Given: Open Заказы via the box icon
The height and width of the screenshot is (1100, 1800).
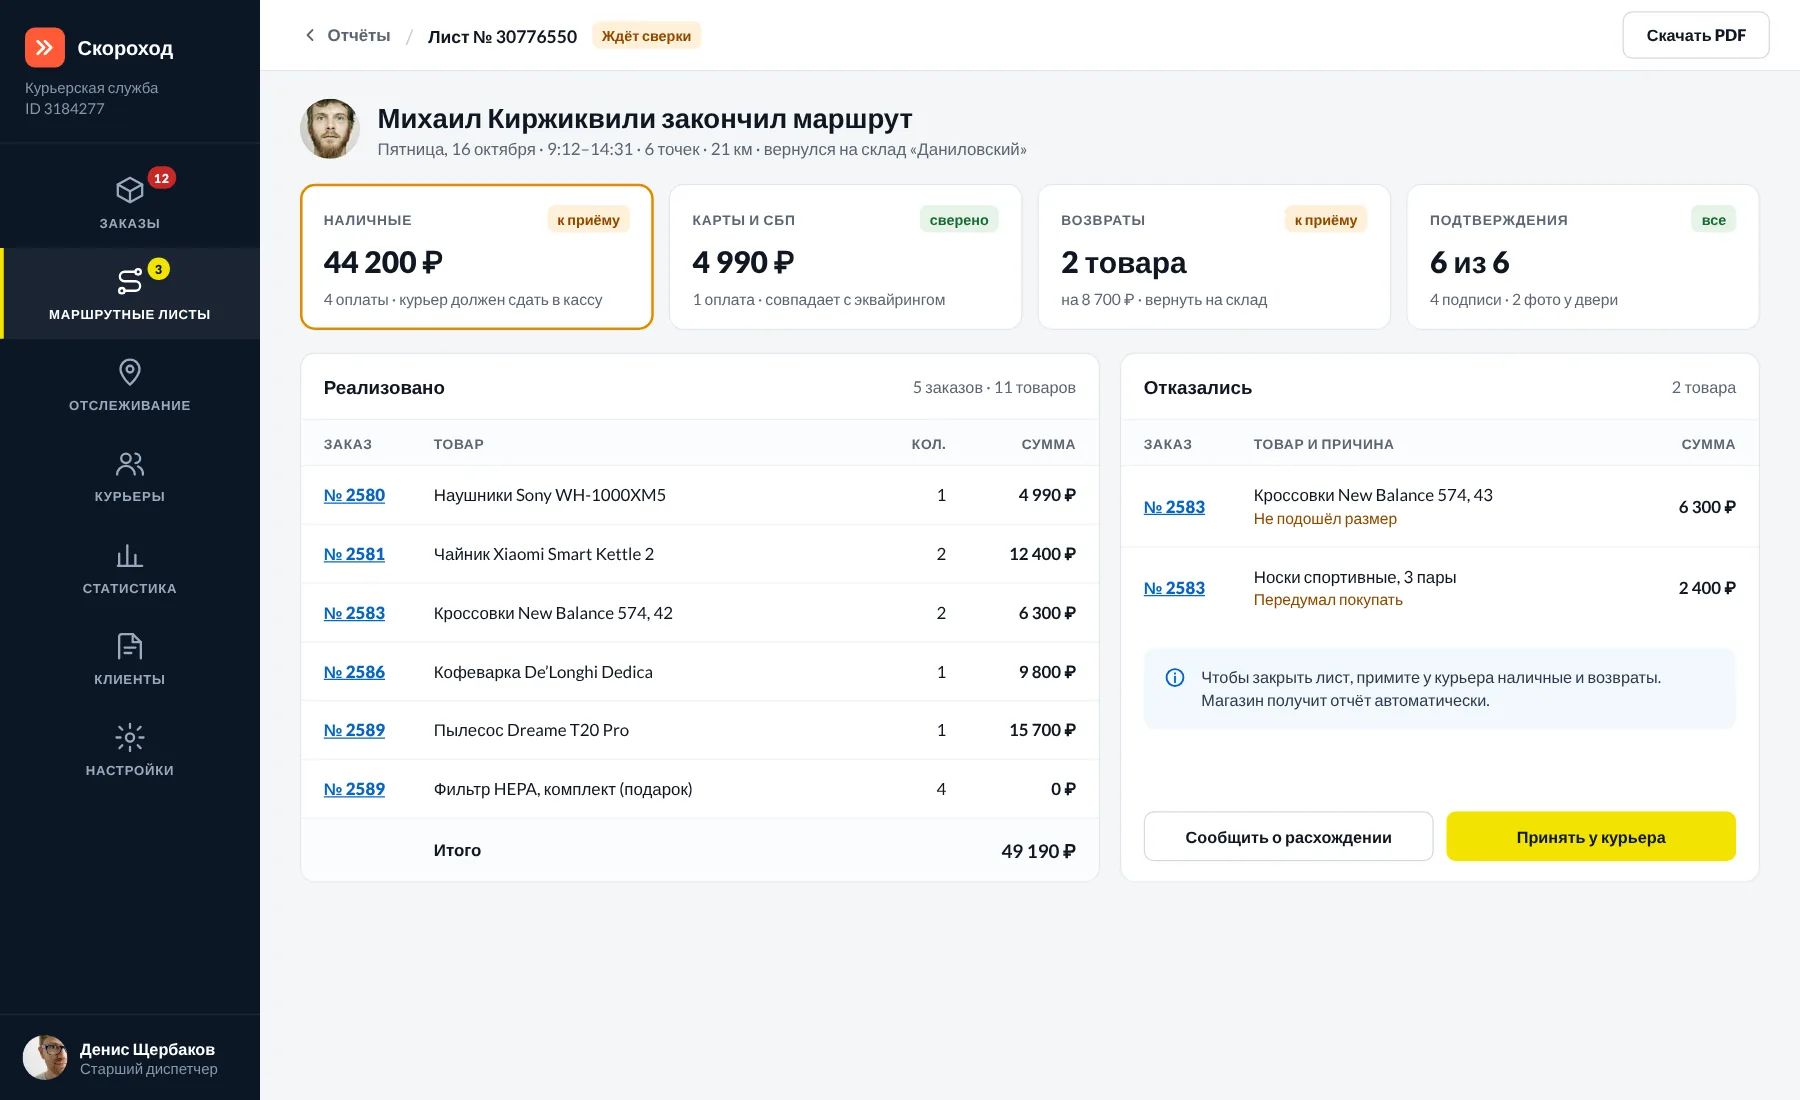Looking at the screenshot, I should [130, 190].
